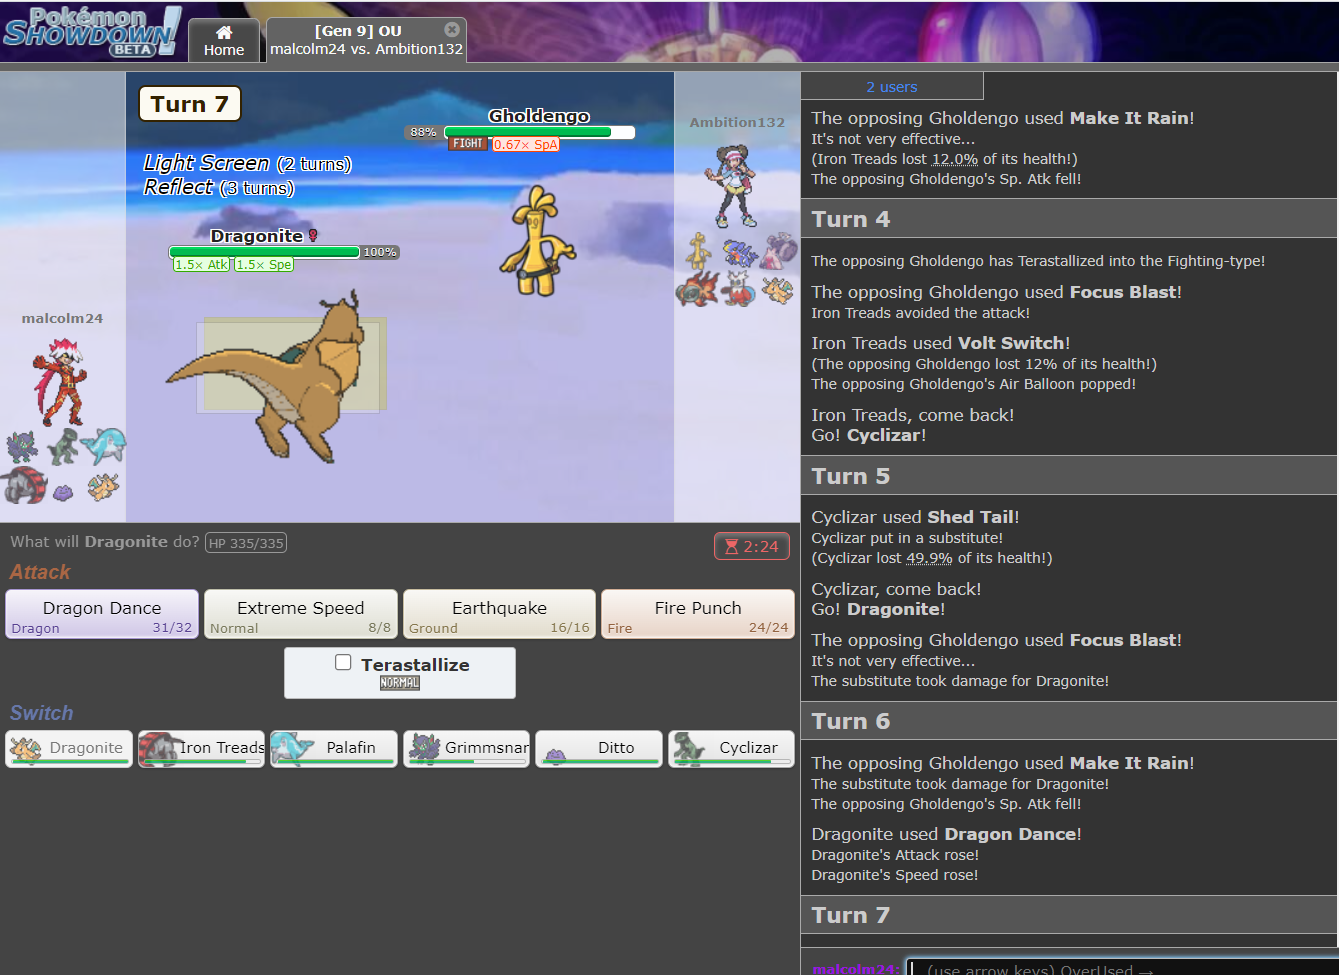Open the 2 users list tab
Screen dimensions: 1339x975
(891, 86)
